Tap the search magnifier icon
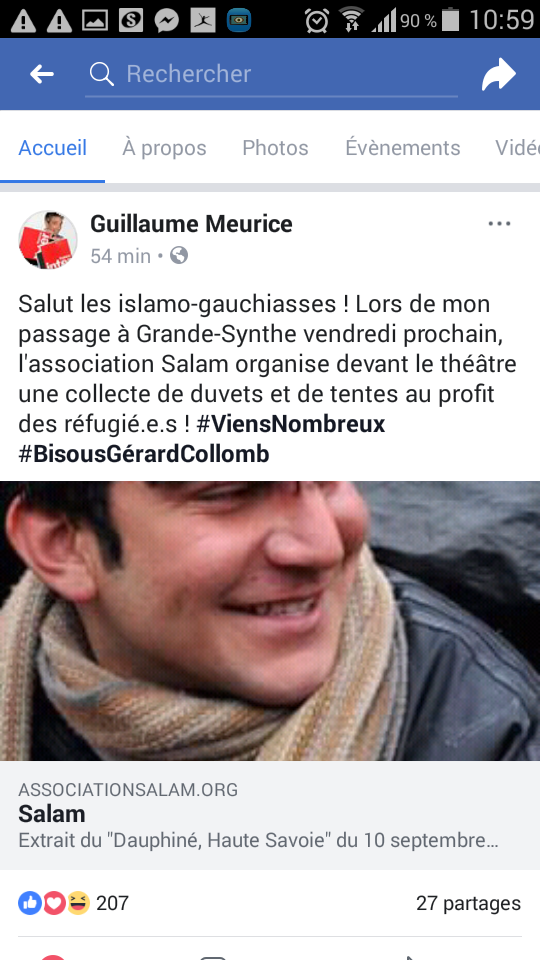 (102, 74)
